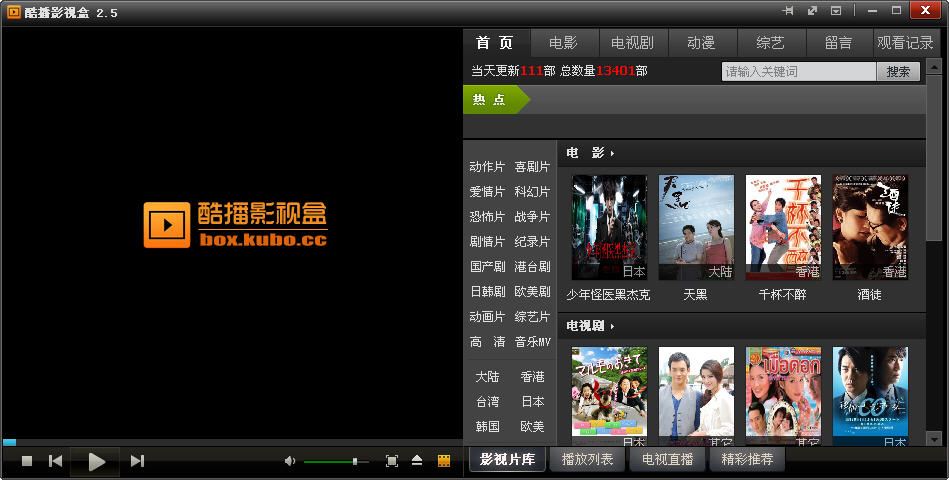Browse the 港台剧 category
949x480 pixels.
pyautogui.click(x=532, y=266)
